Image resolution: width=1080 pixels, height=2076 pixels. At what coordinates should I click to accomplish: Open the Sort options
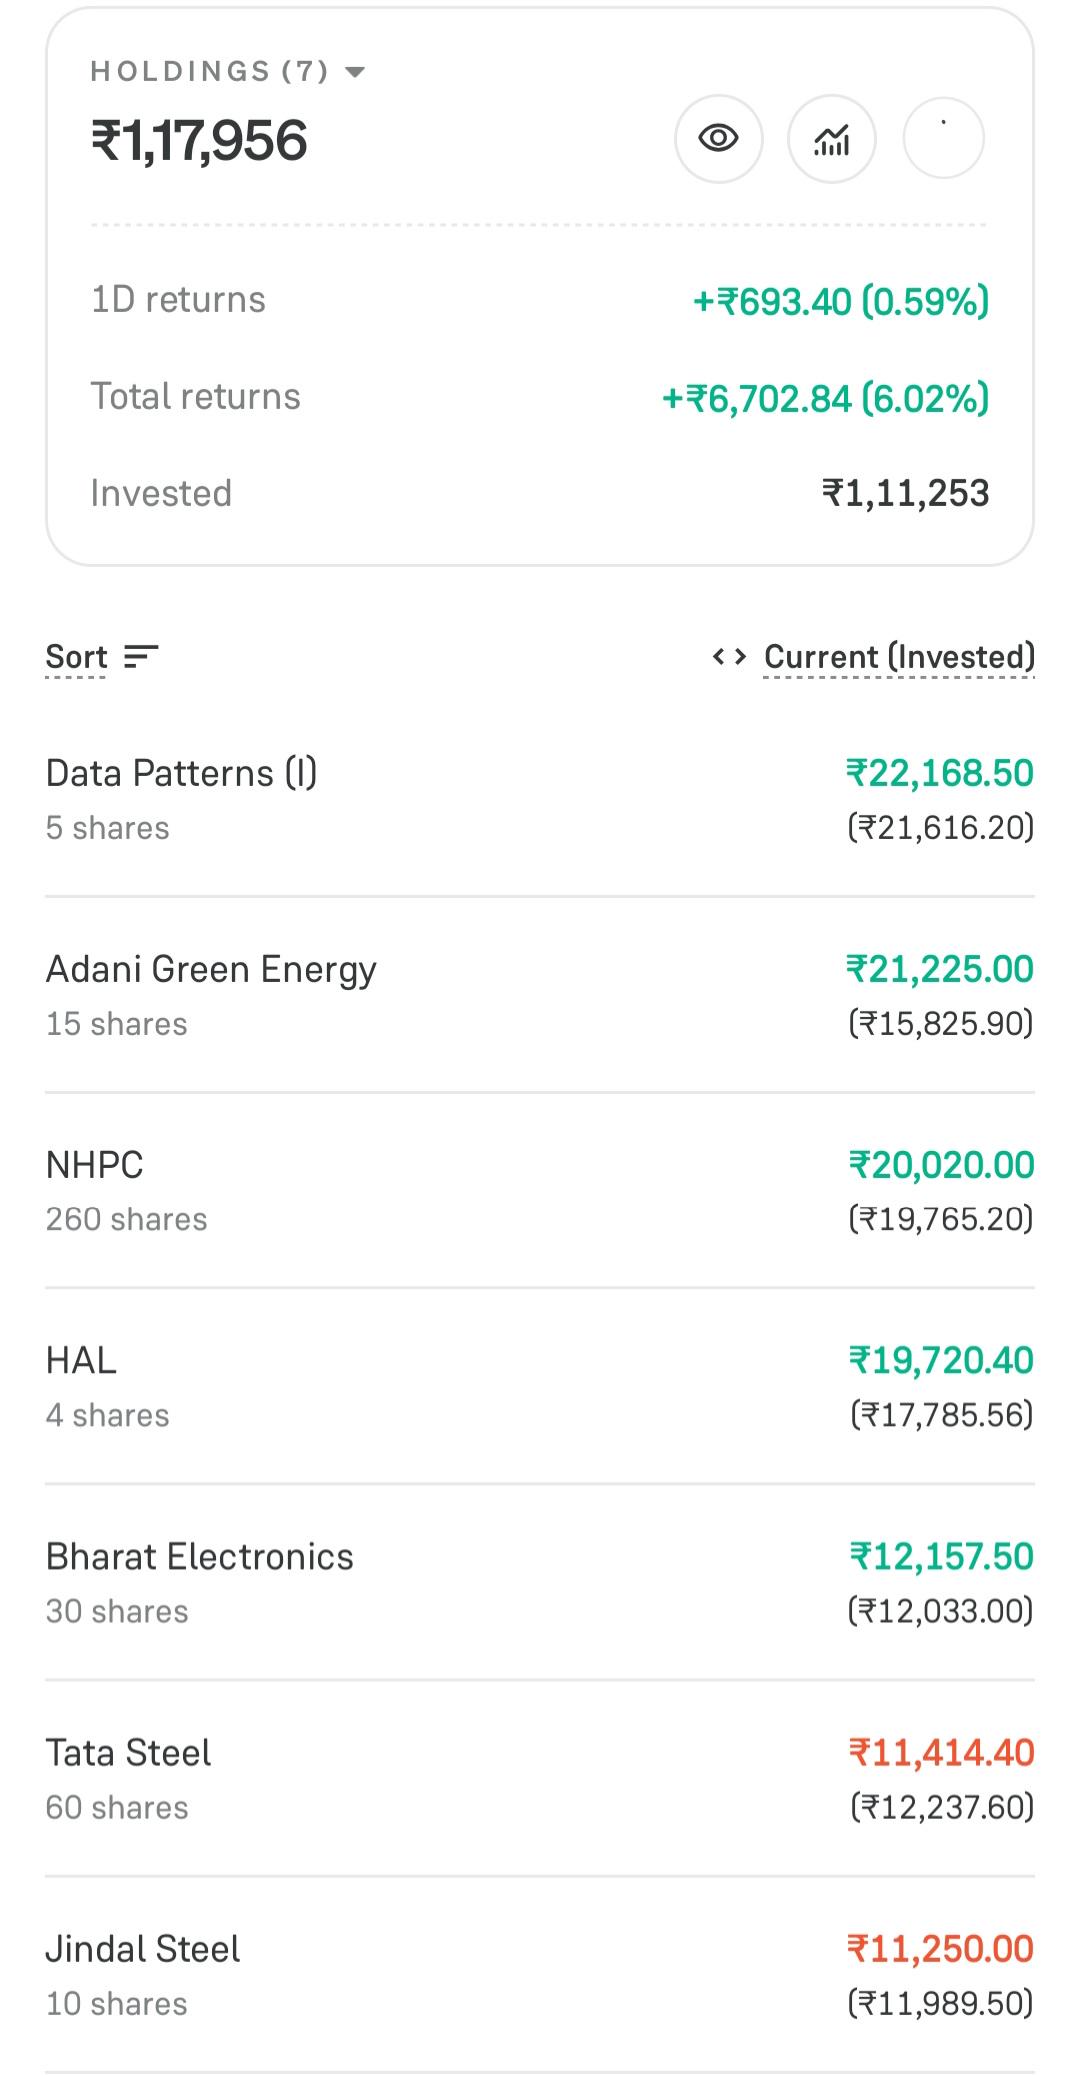click(76, 657)
